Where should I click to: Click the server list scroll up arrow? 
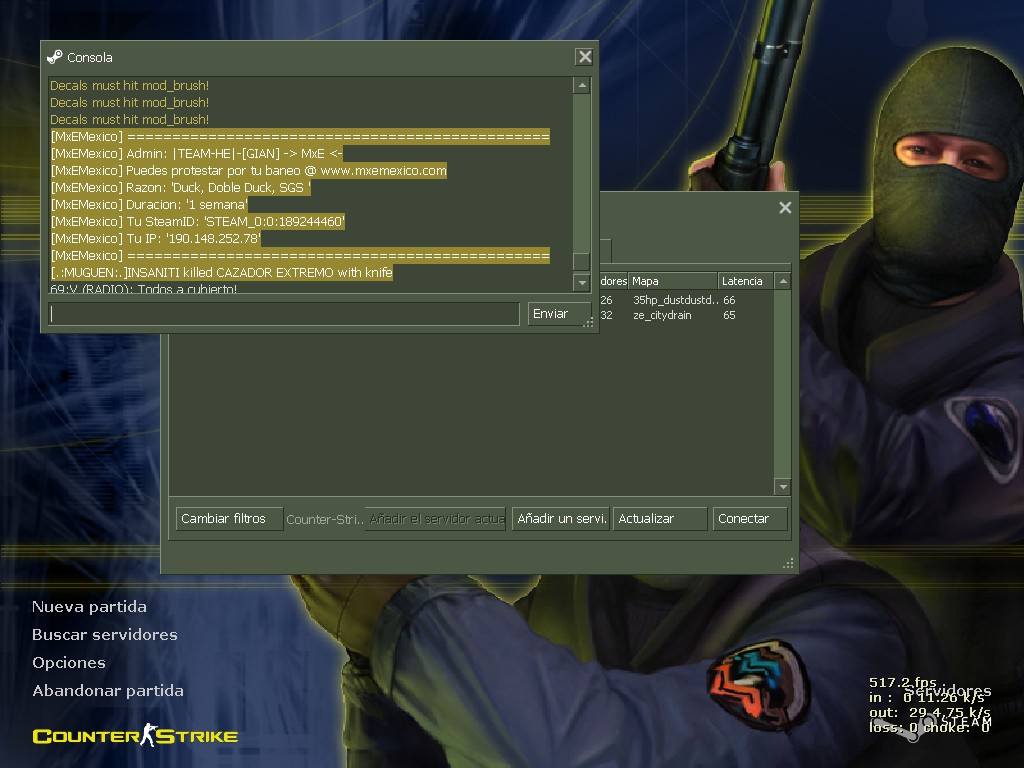tap(782, 281)
